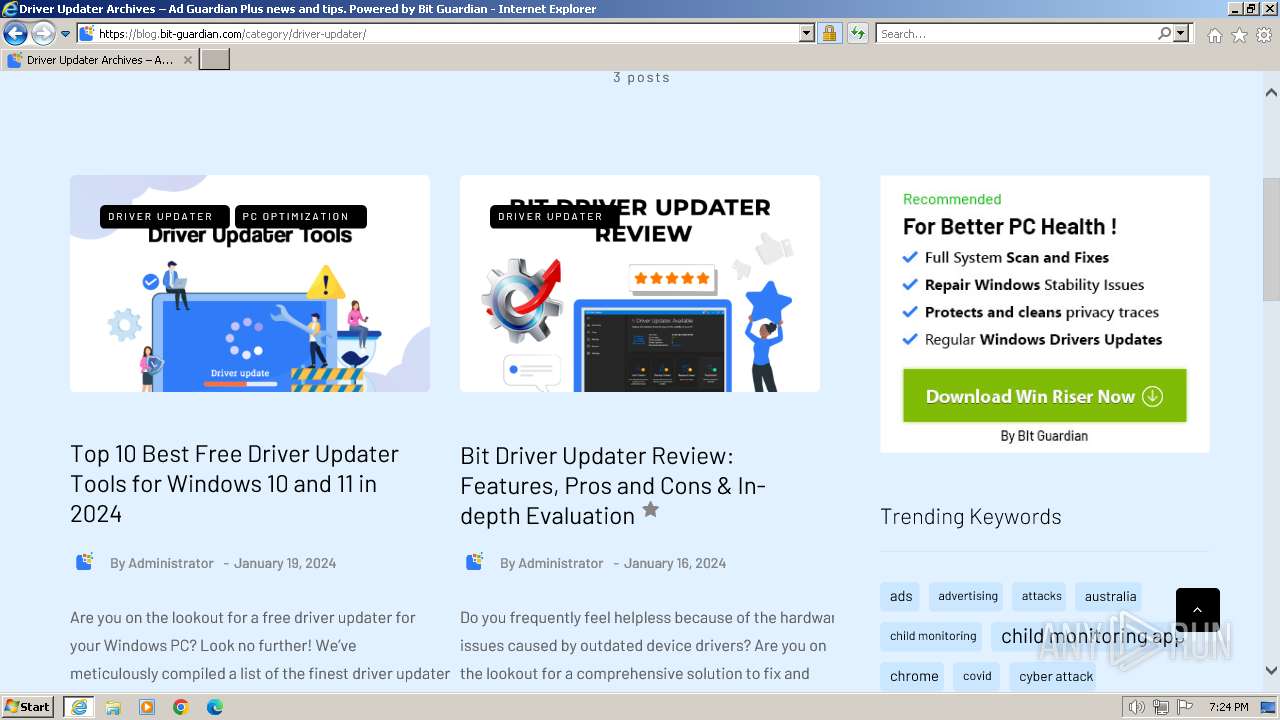Click author avatar on January 16 post
Screen dimensions: 1280x720
pos(474,562)
